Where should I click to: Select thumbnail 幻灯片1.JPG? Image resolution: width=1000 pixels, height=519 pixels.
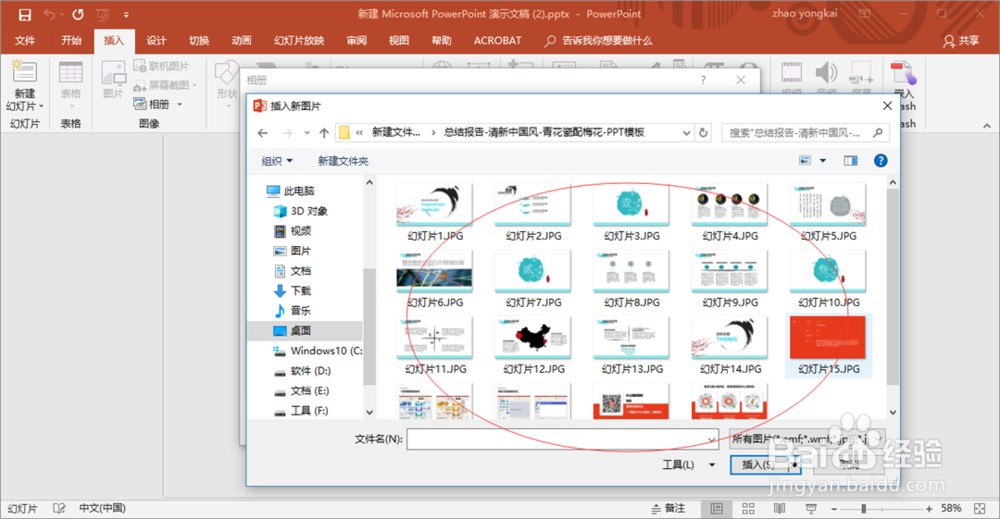point(435,212)
